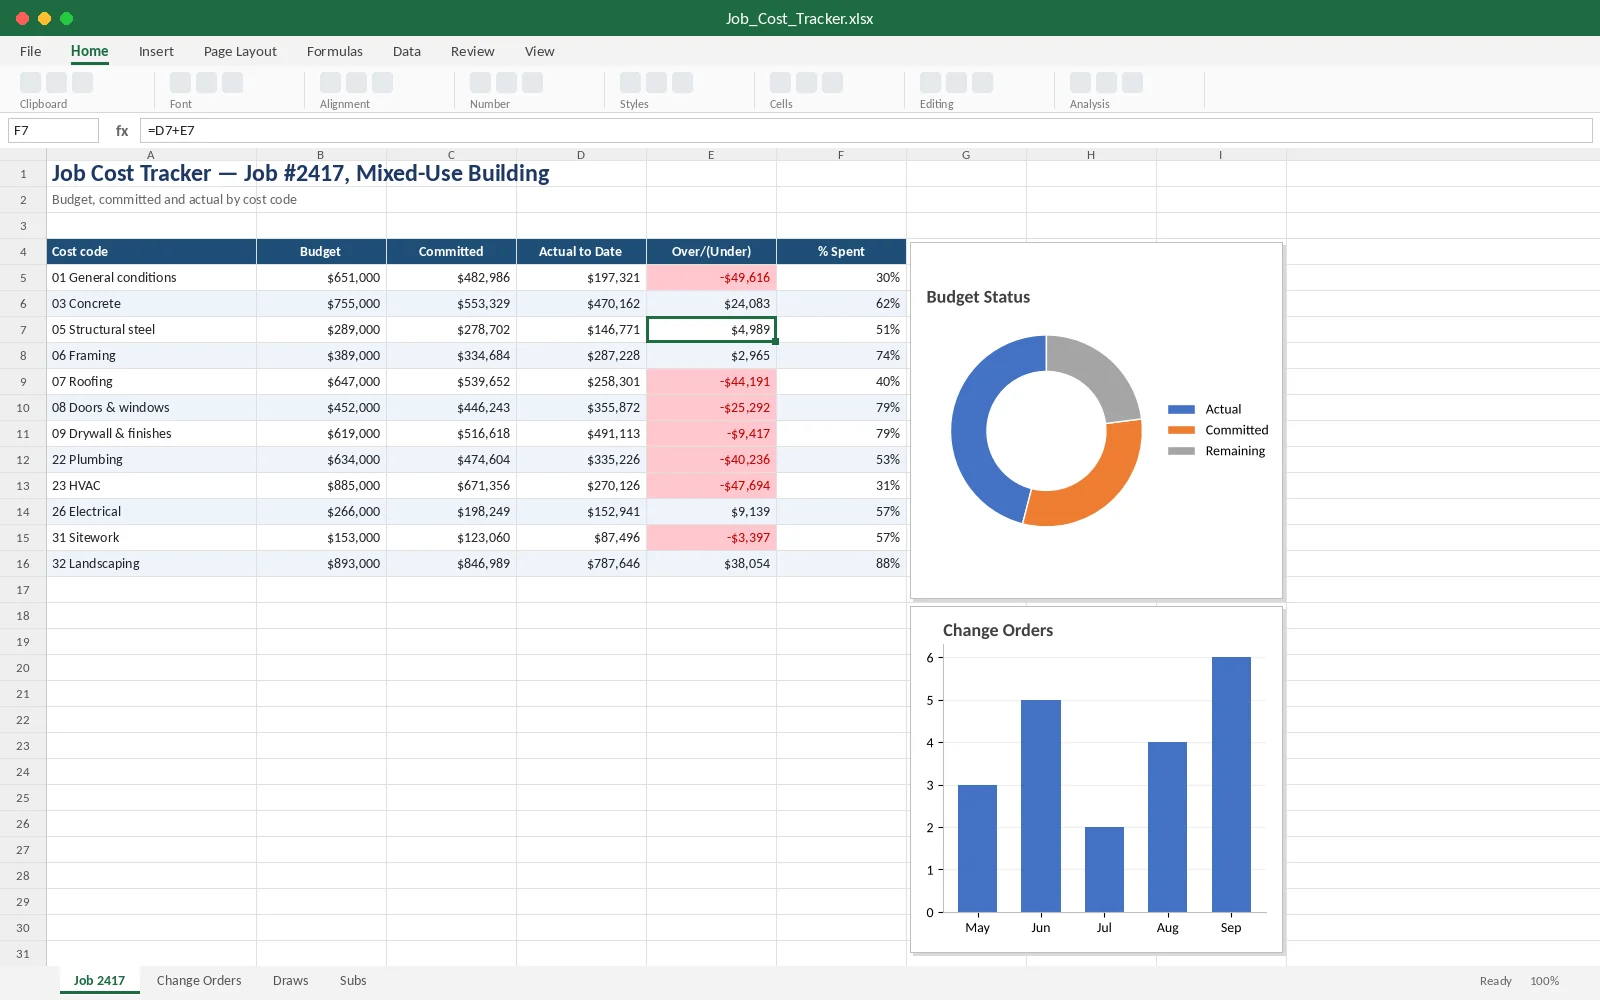Click the rightmost icon in the Editing group
This screenshot has width=1600, height=1000.
click(x=983, y=83)
